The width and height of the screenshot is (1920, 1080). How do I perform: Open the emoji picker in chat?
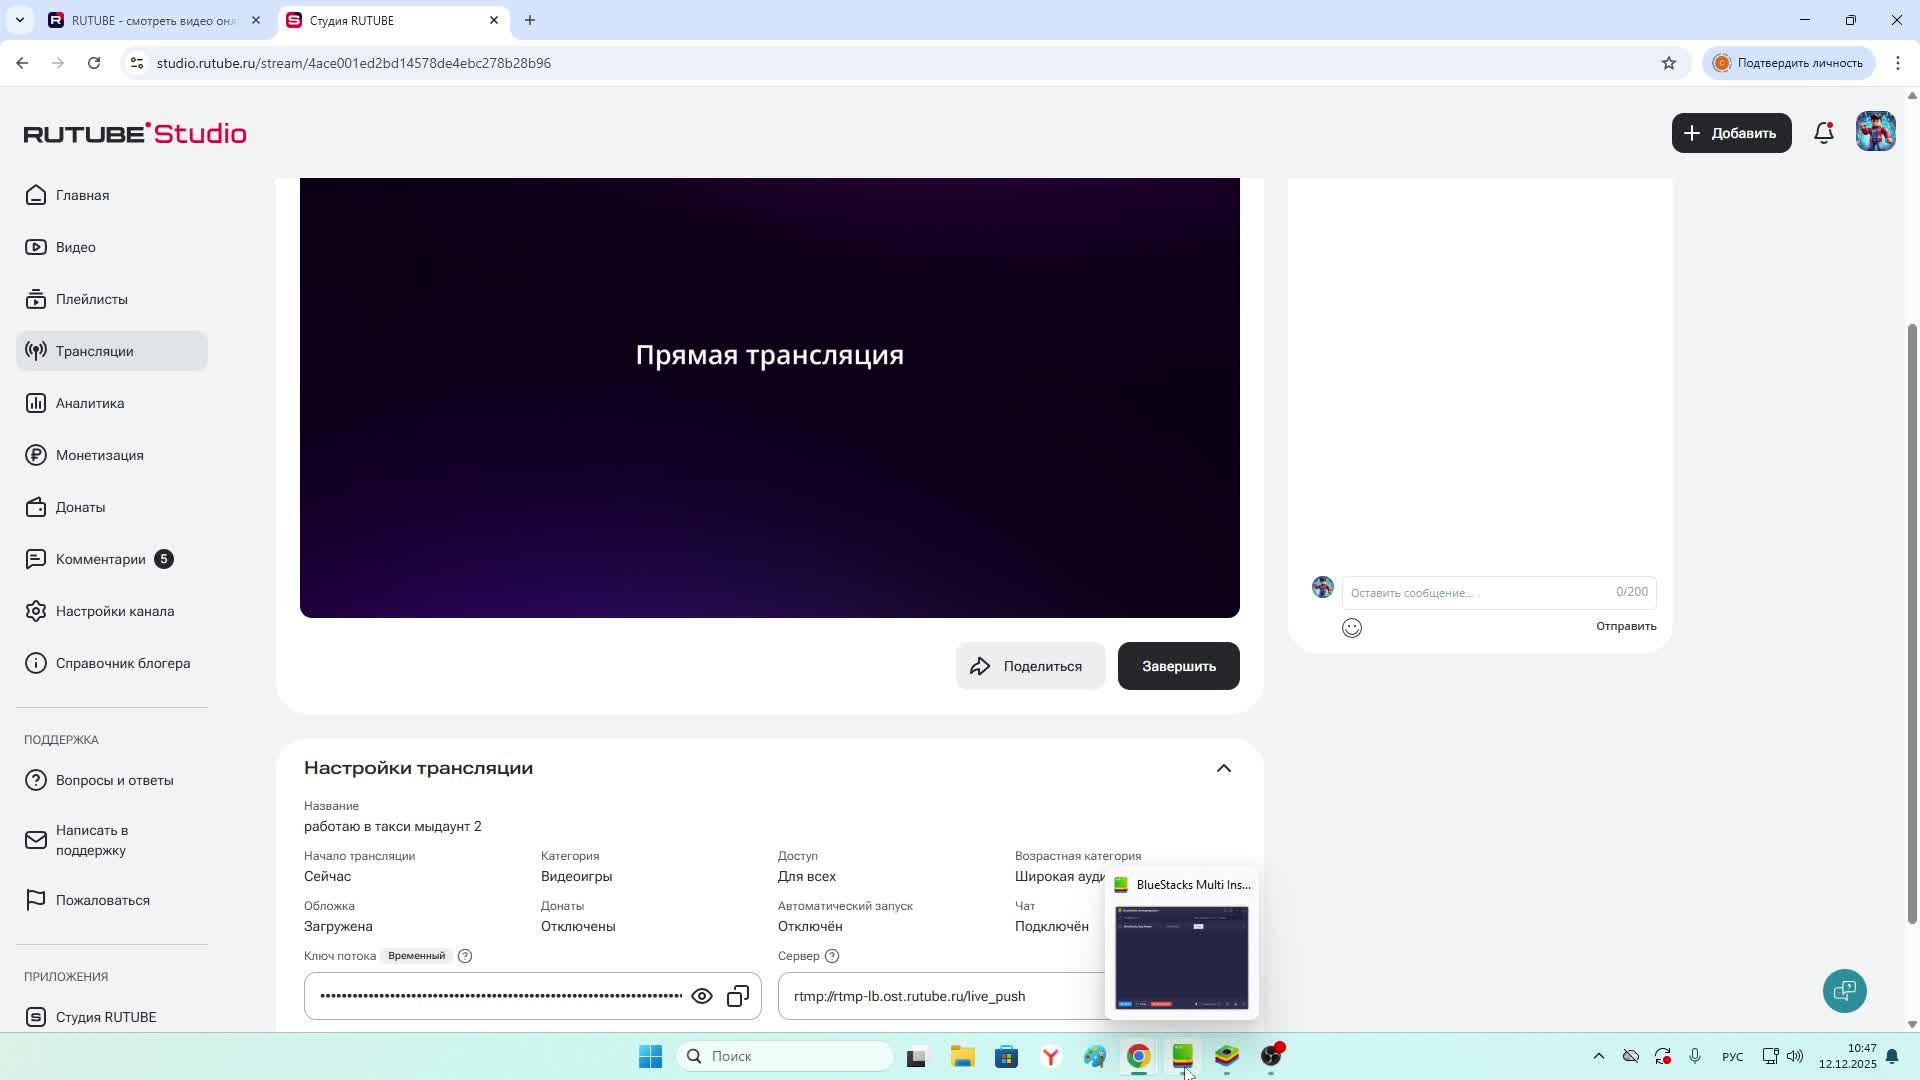coord(1352,628)
